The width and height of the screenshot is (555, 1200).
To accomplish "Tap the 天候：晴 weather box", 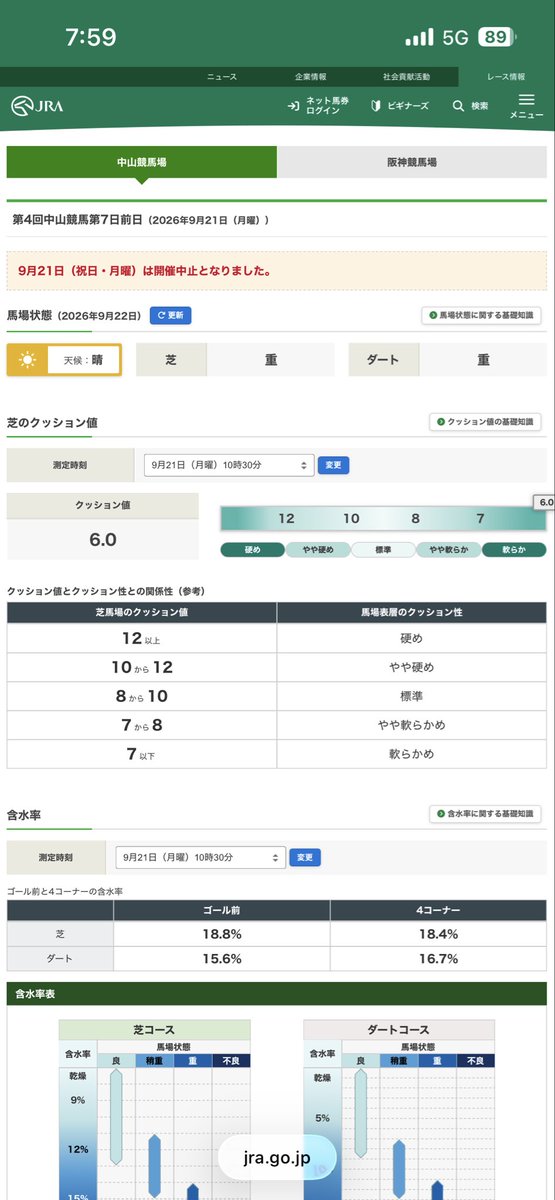I will 64,360.
